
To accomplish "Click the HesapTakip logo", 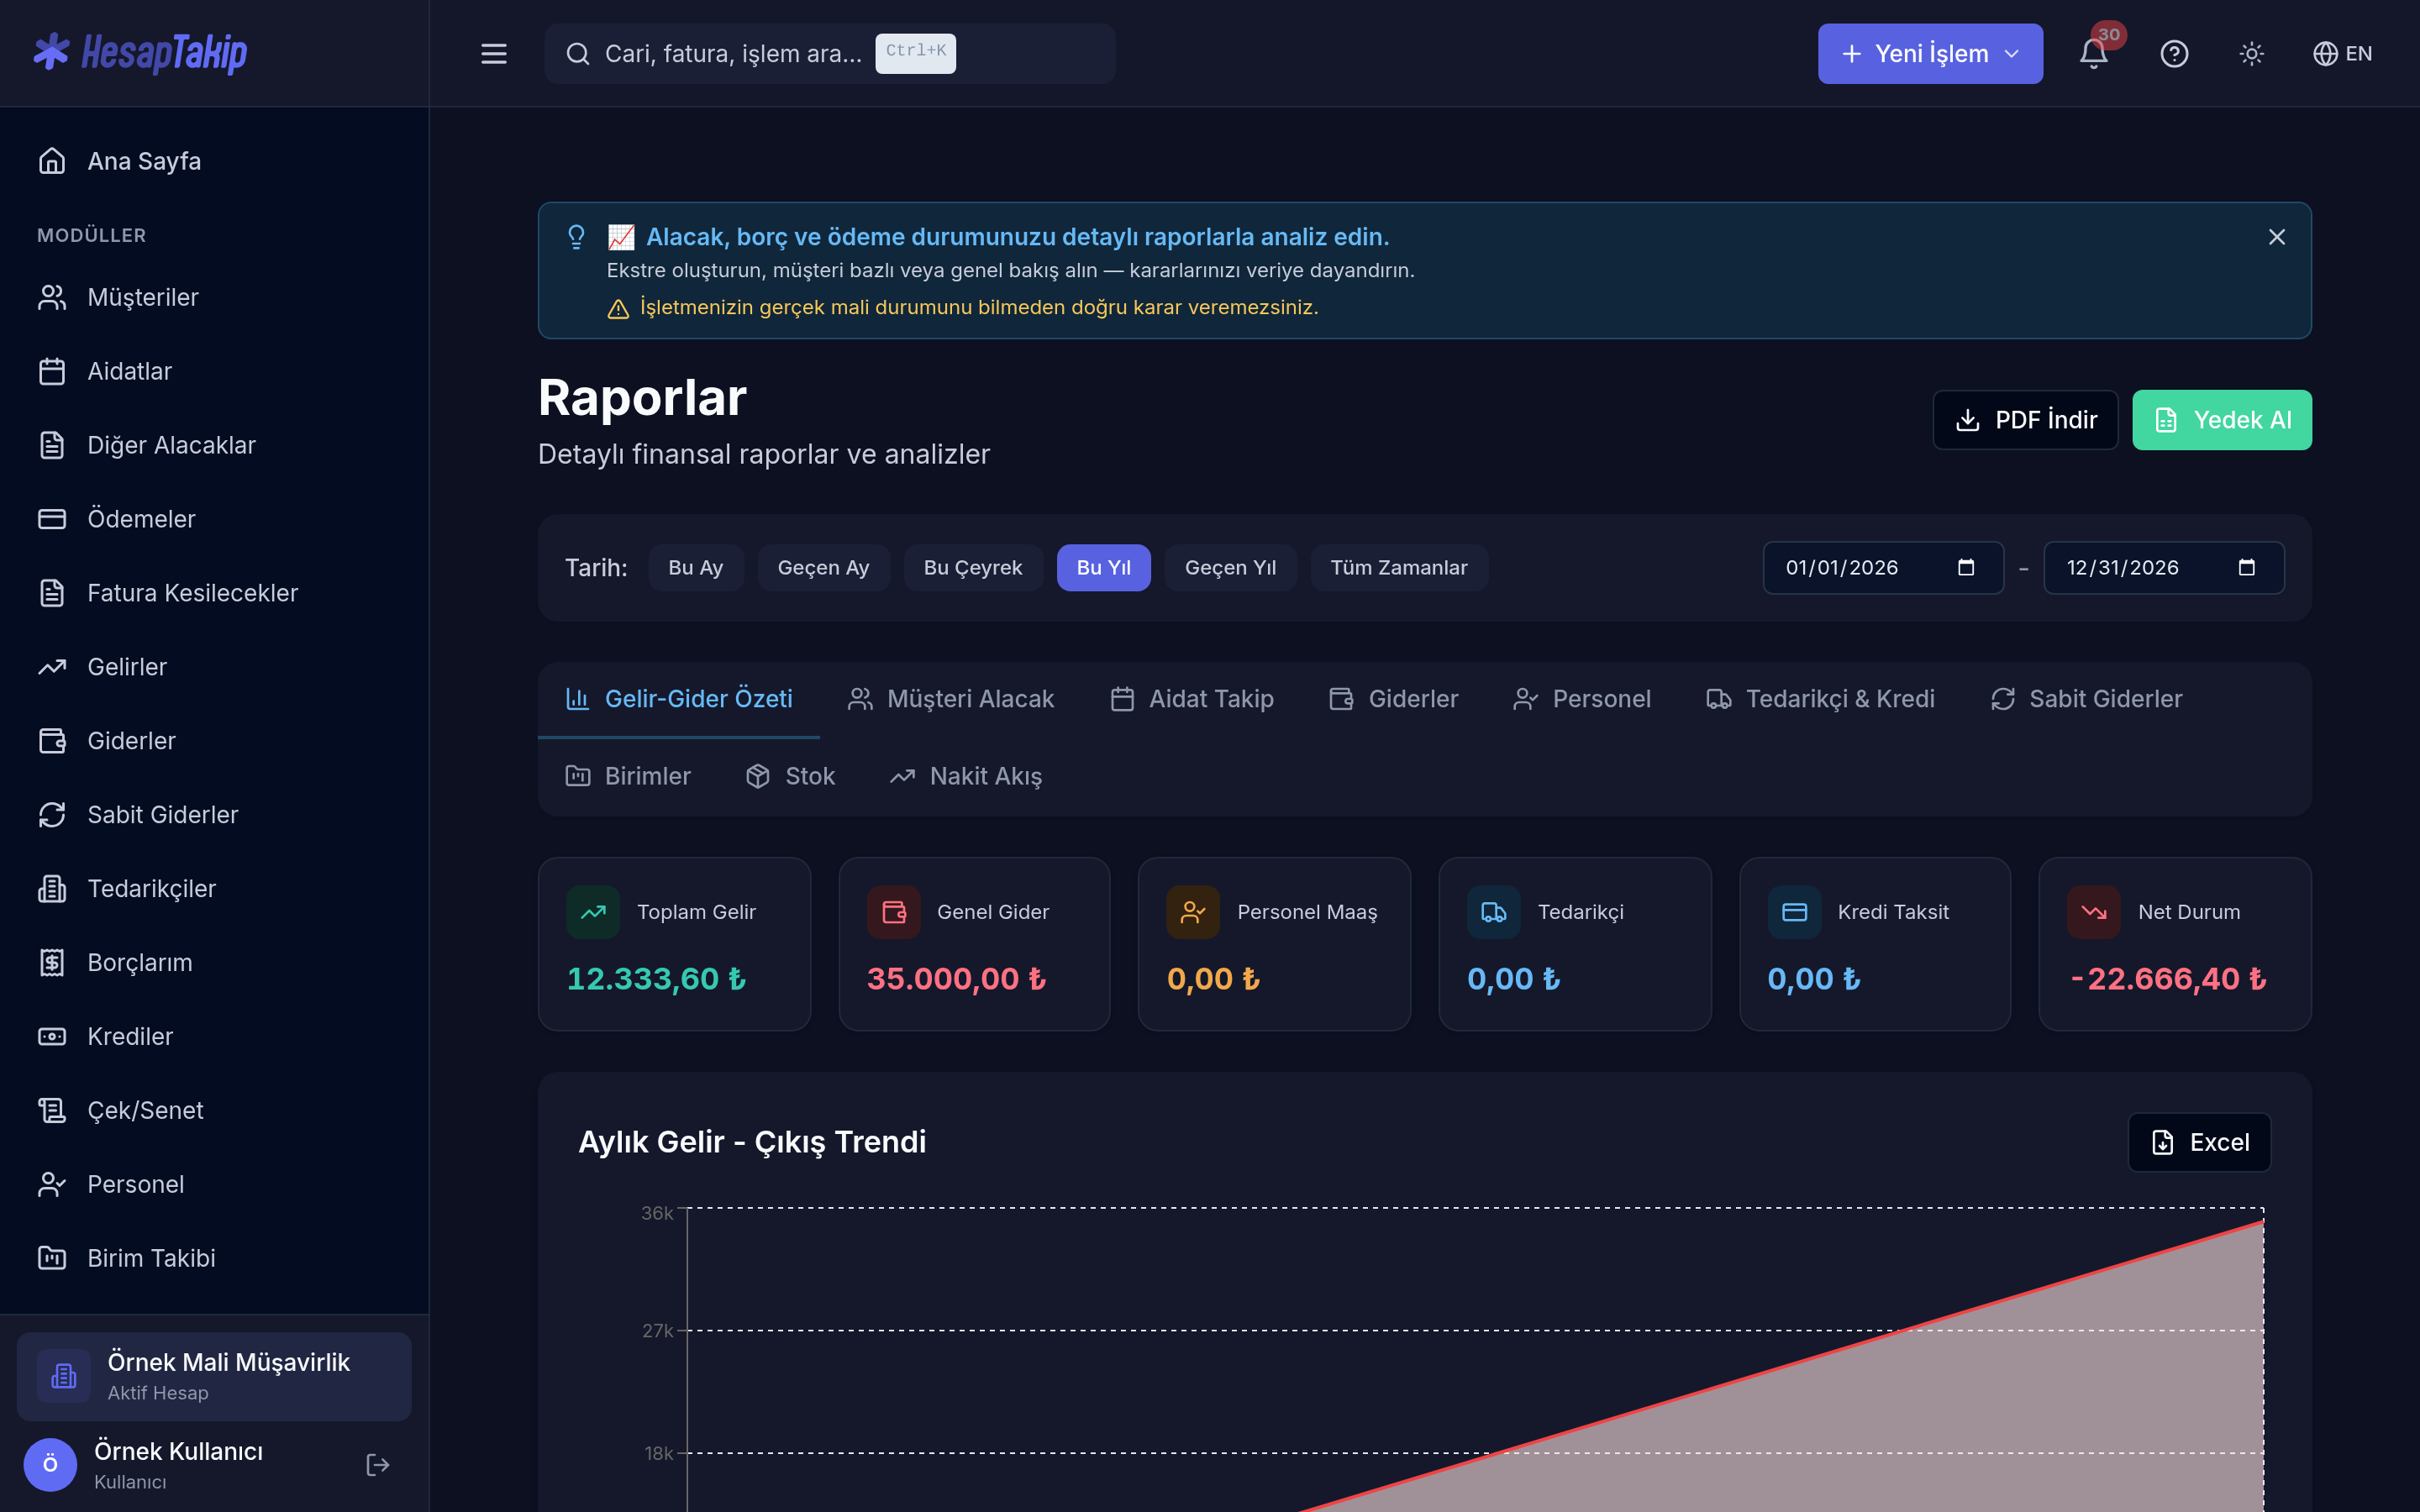I will [x=140, y=53].
